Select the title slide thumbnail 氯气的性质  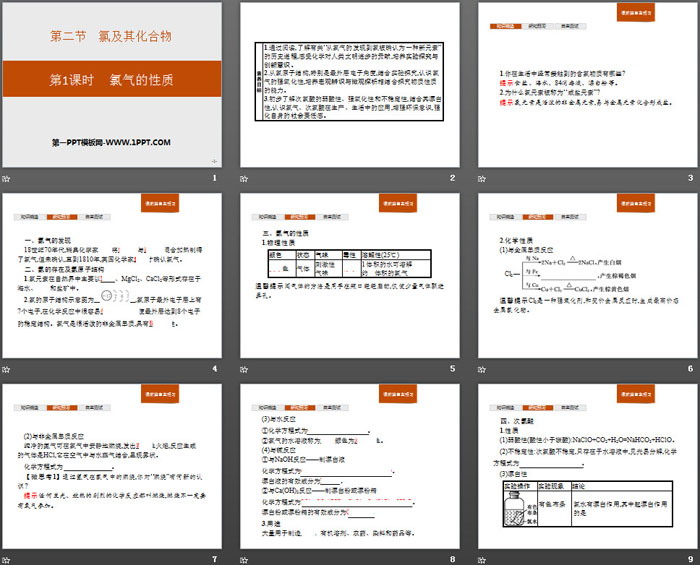tap(111, 85)
